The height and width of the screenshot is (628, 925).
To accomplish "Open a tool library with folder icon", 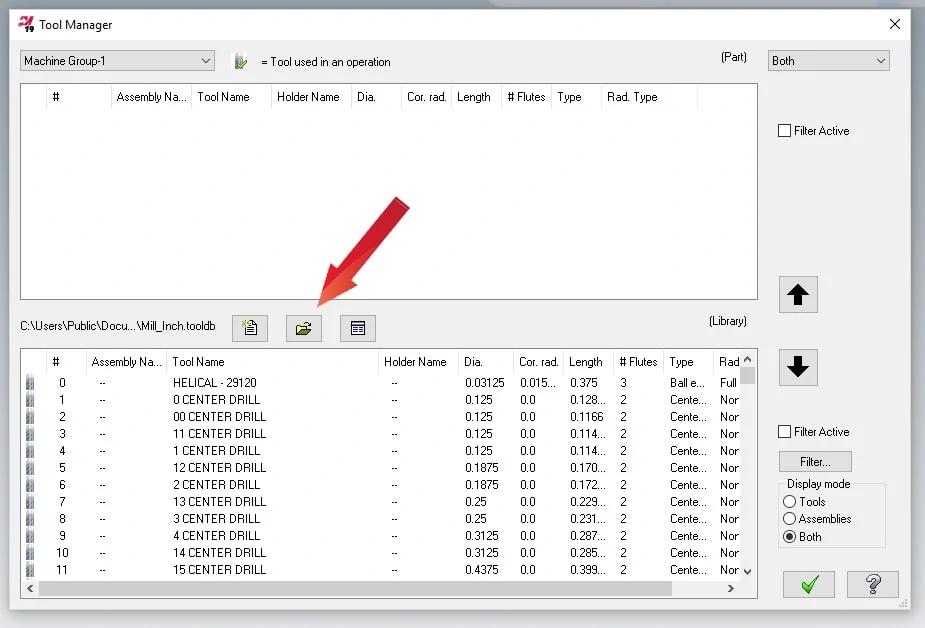I will point(304,328).
